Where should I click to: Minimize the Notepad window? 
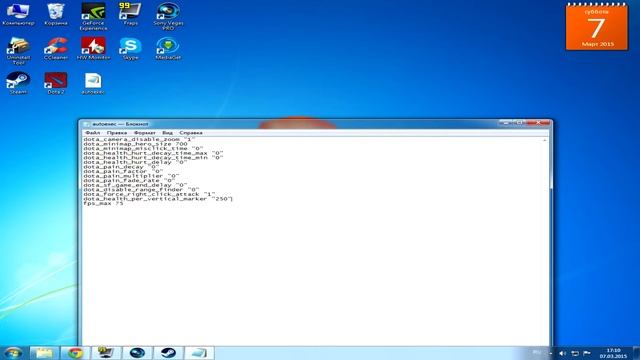click(x=506, y=122)
